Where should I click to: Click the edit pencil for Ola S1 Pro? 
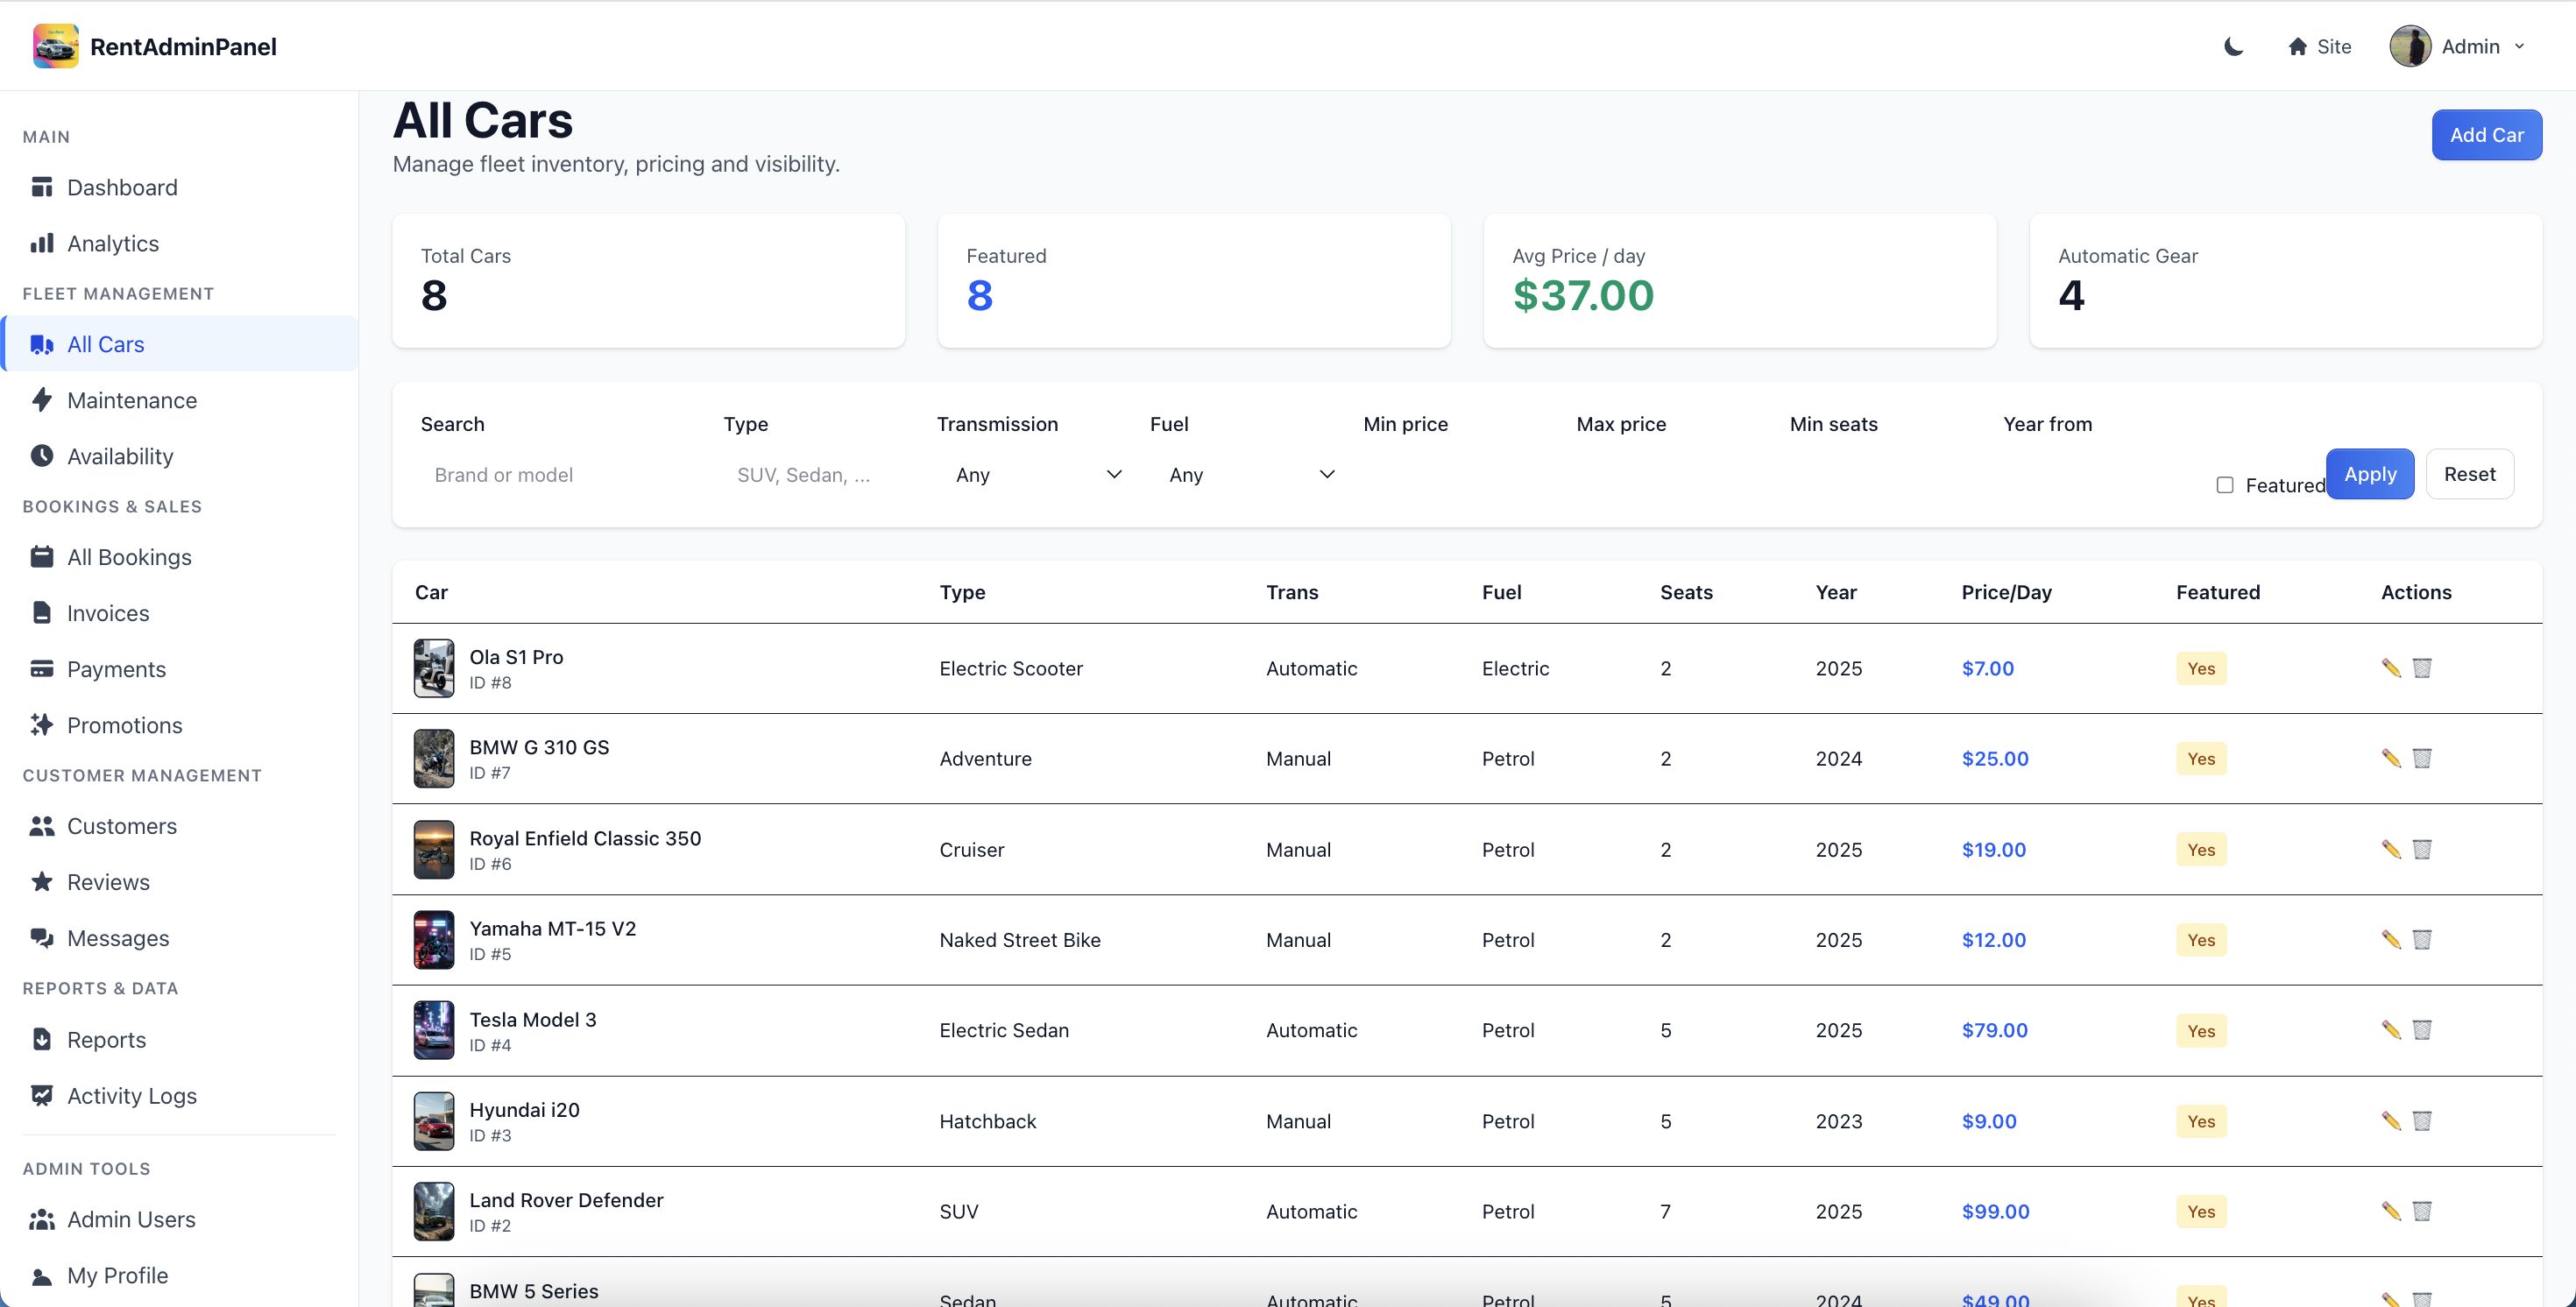2390,668
